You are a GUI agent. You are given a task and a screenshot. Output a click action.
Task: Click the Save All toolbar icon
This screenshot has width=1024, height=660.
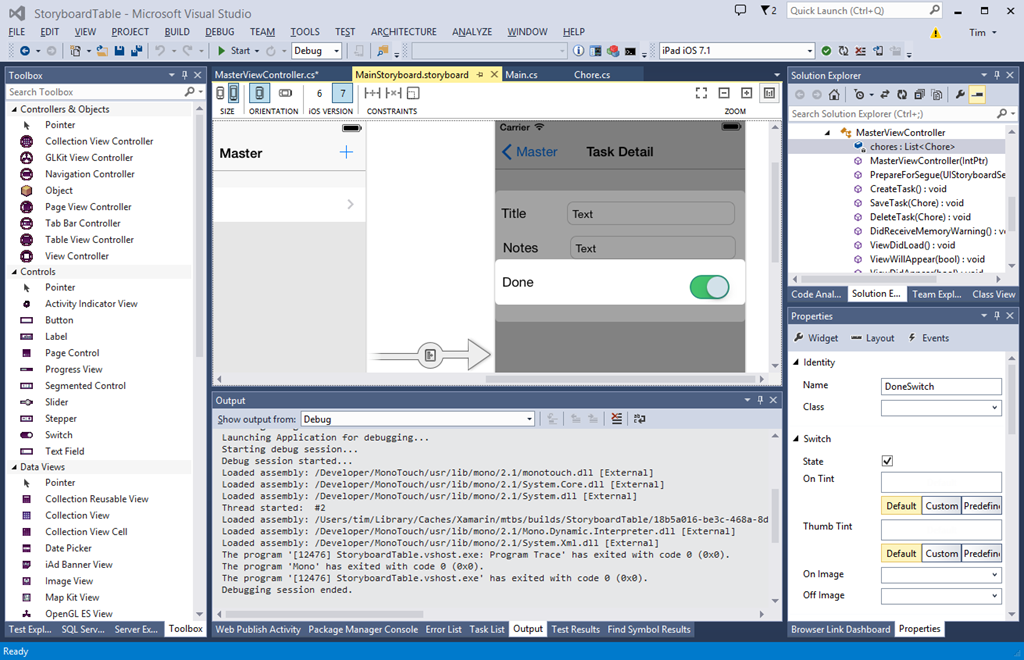(x=136, y=51)
